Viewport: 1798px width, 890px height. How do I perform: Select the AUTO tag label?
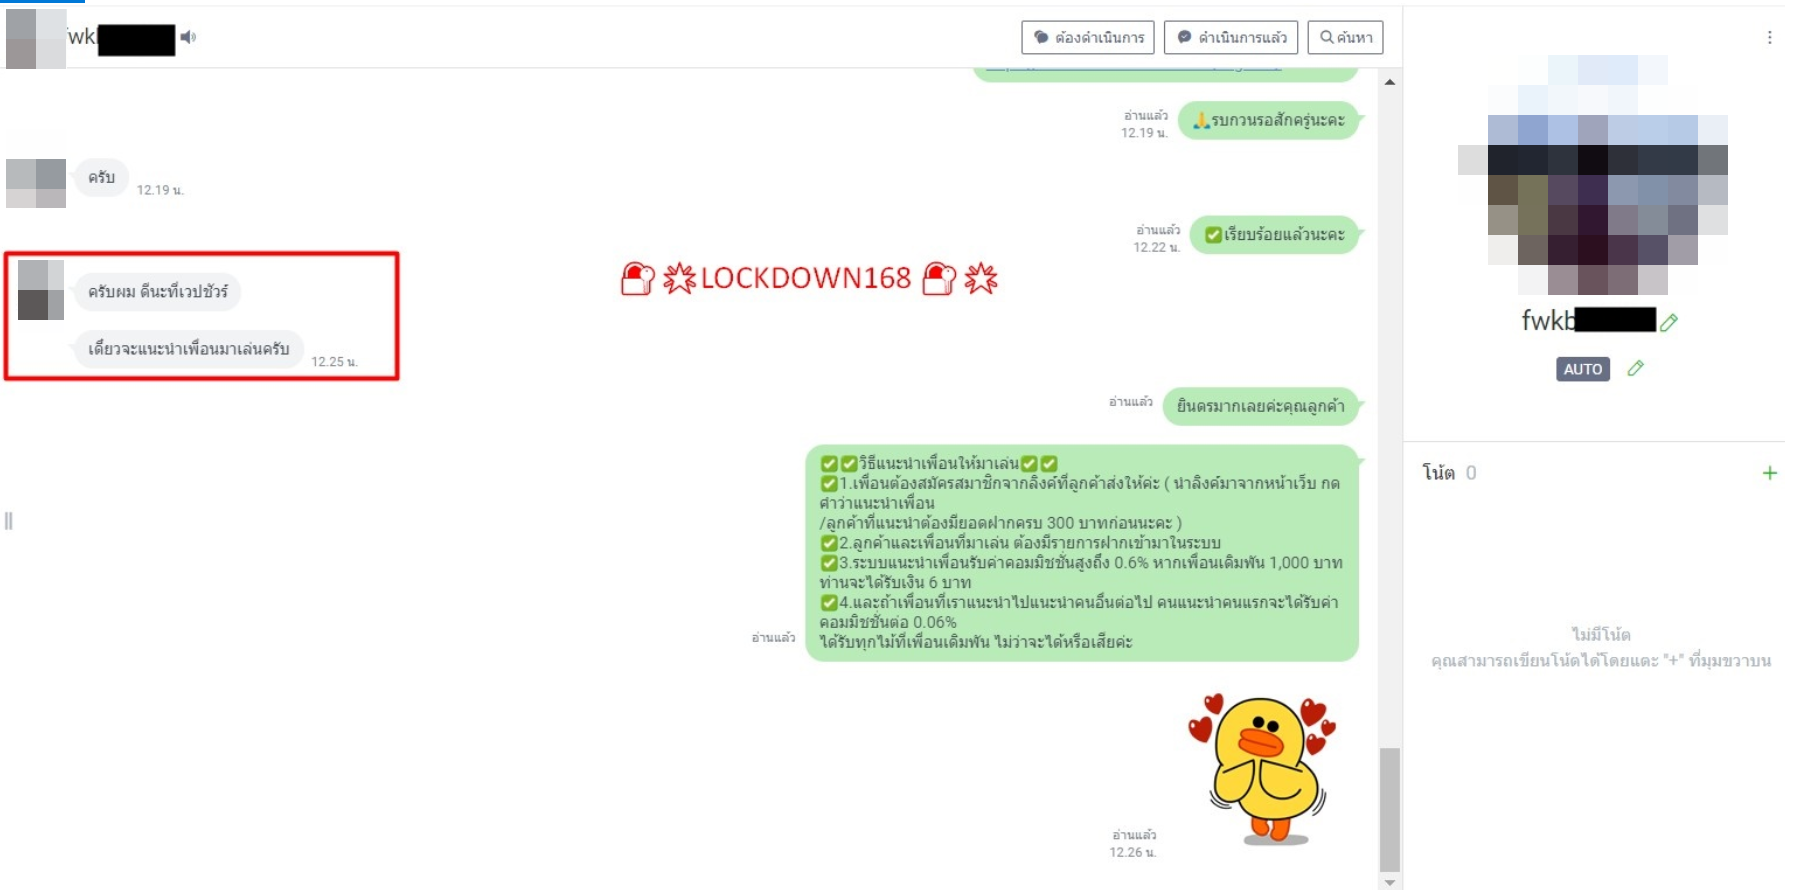[1583, 369]
